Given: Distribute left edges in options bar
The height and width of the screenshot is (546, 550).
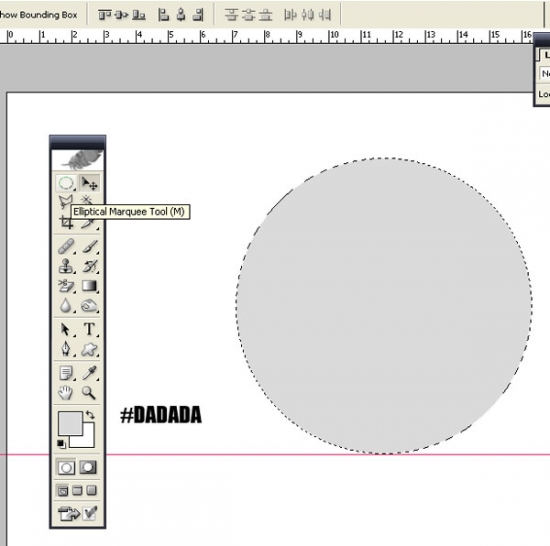Looking at the screenshot, I should tap(290, 15).
